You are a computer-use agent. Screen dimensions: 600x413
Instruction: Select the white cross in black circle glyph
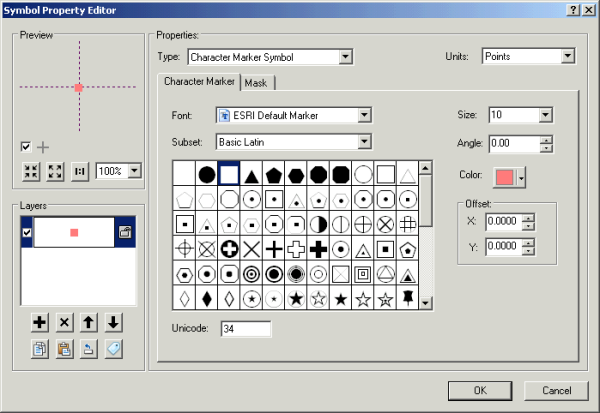click(x=229, y=250)
